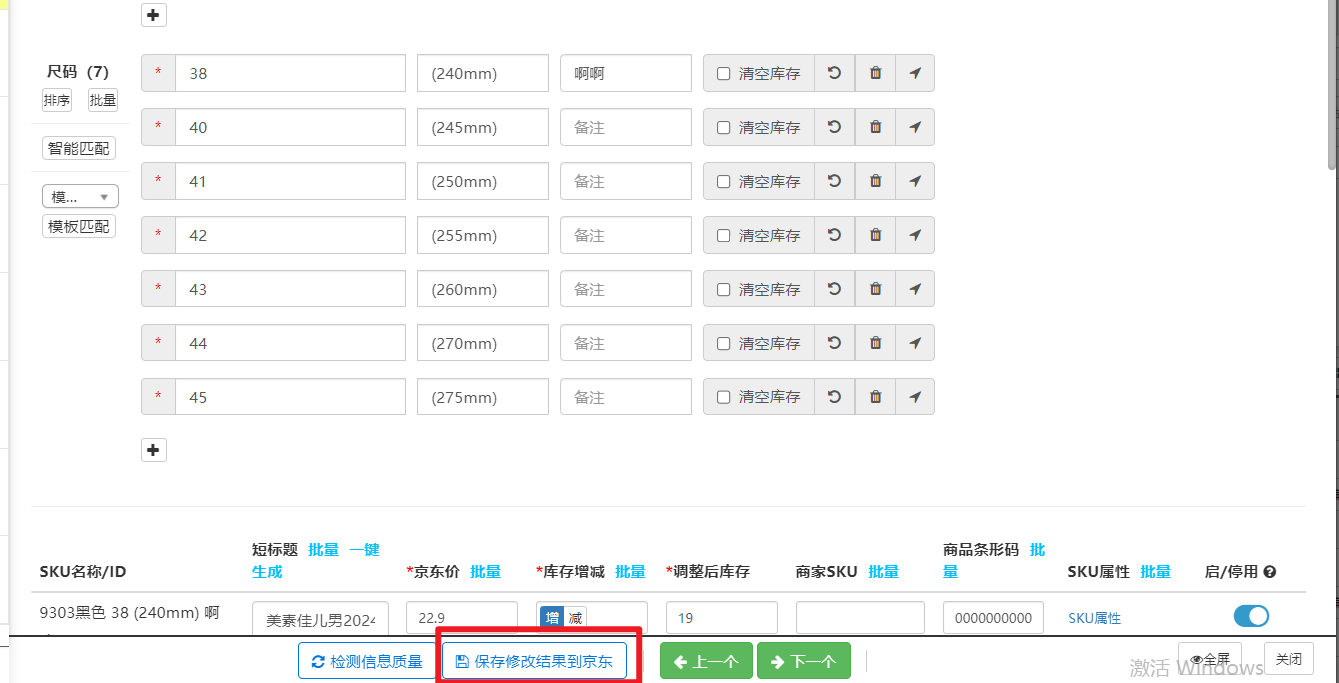Click 保存修改结果到京东 button
1339x683 pixels.
coord(534,661)
